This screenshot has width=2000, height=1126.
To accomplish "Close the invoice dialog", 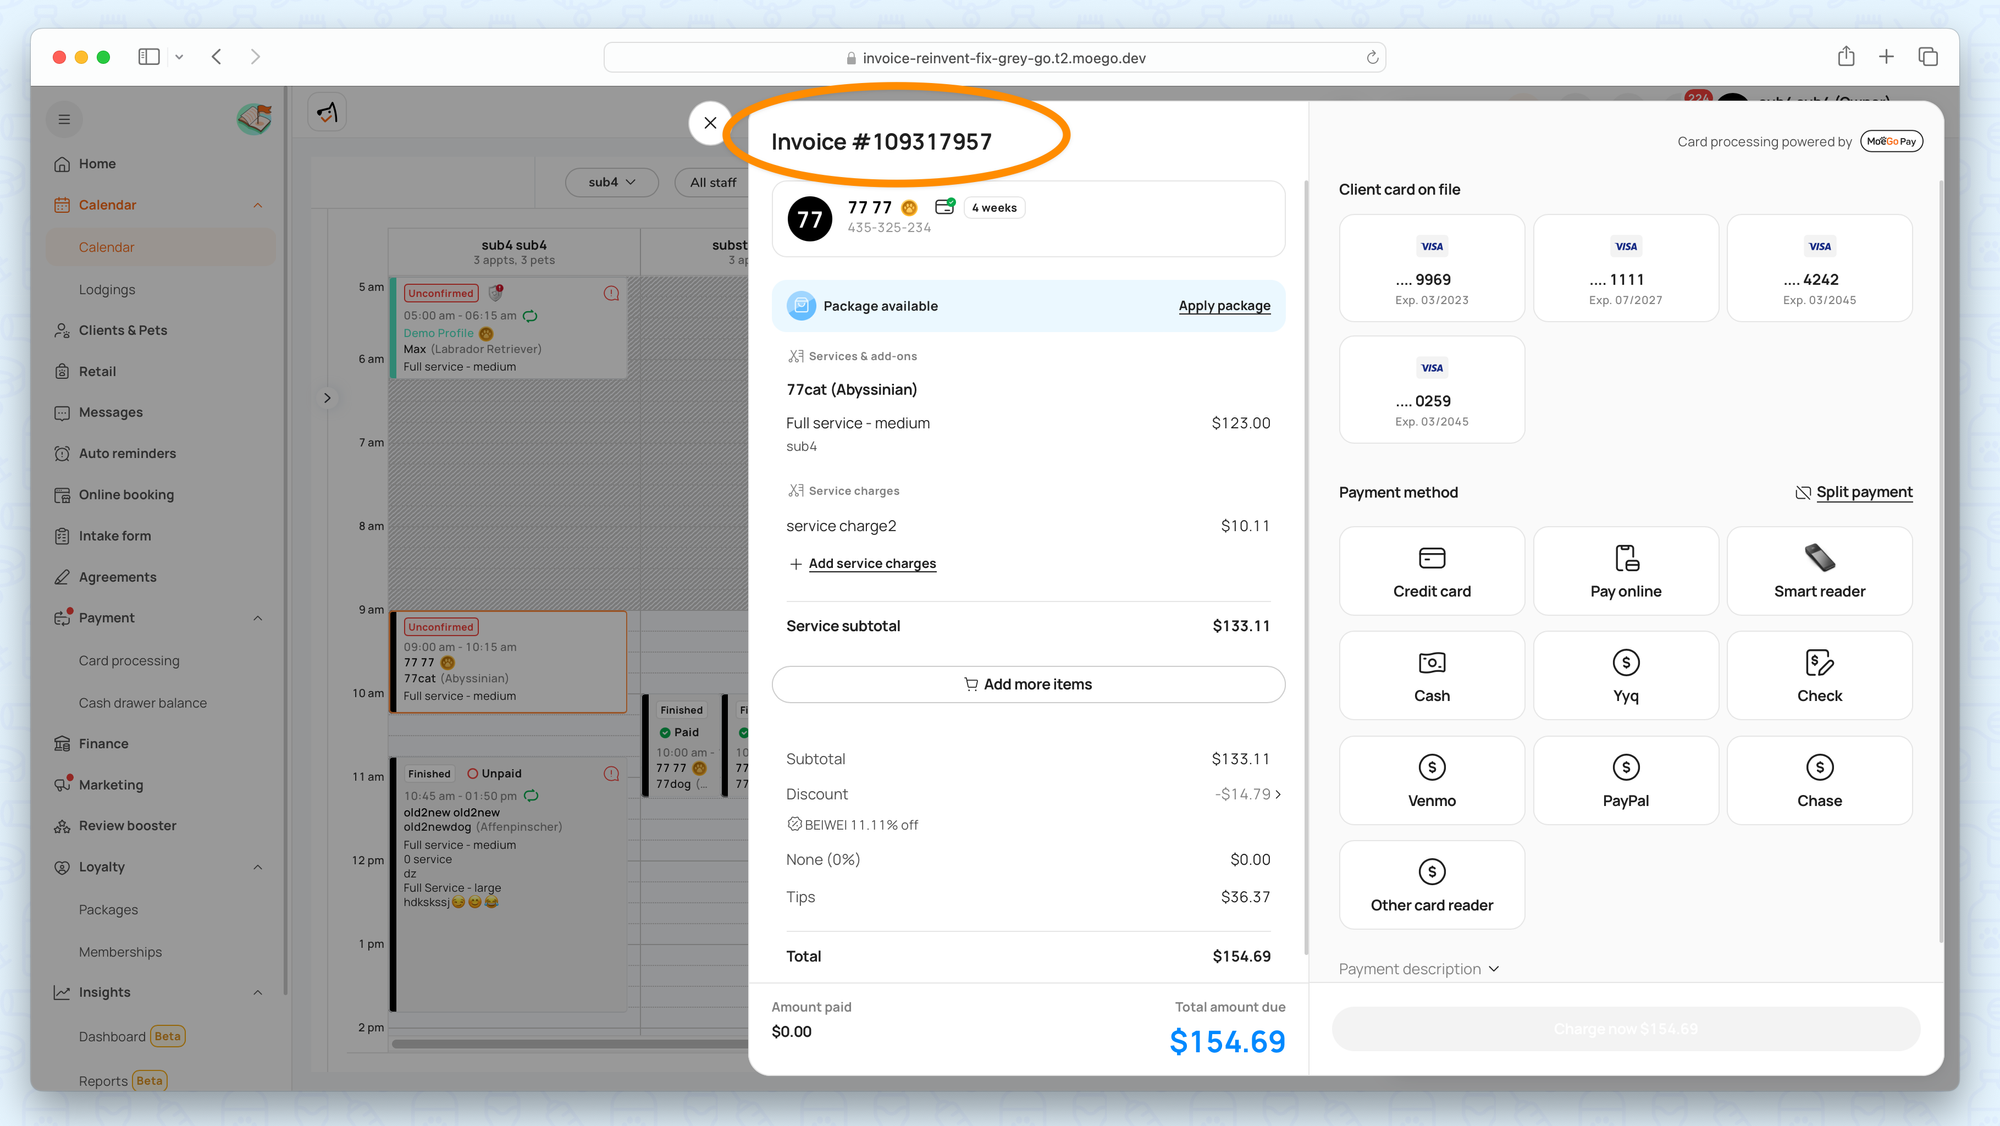I will tap(710, 123).
